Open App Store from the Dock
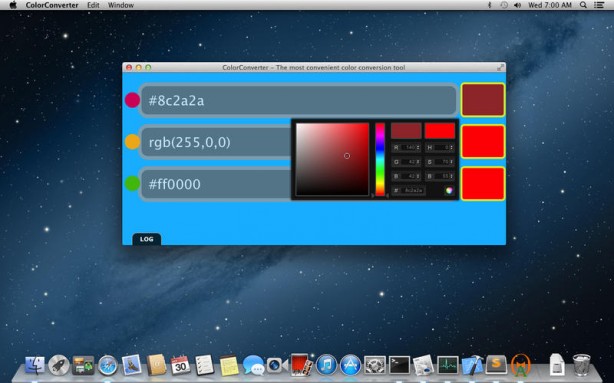614x383 pixels. 350,365
